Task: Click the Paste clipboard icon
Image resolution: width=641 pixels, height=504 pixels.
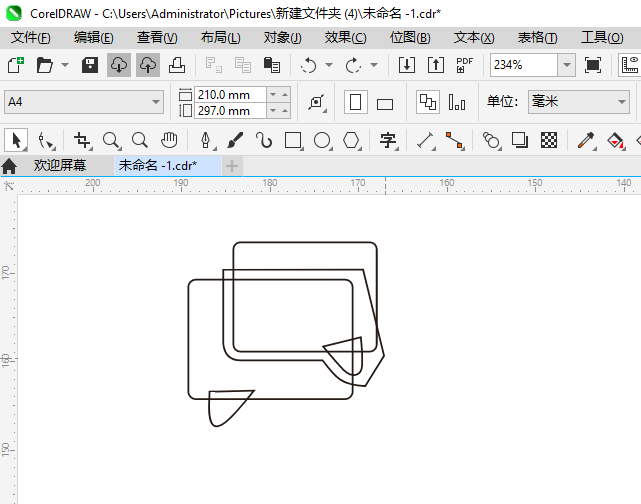Action: [271, 65]
